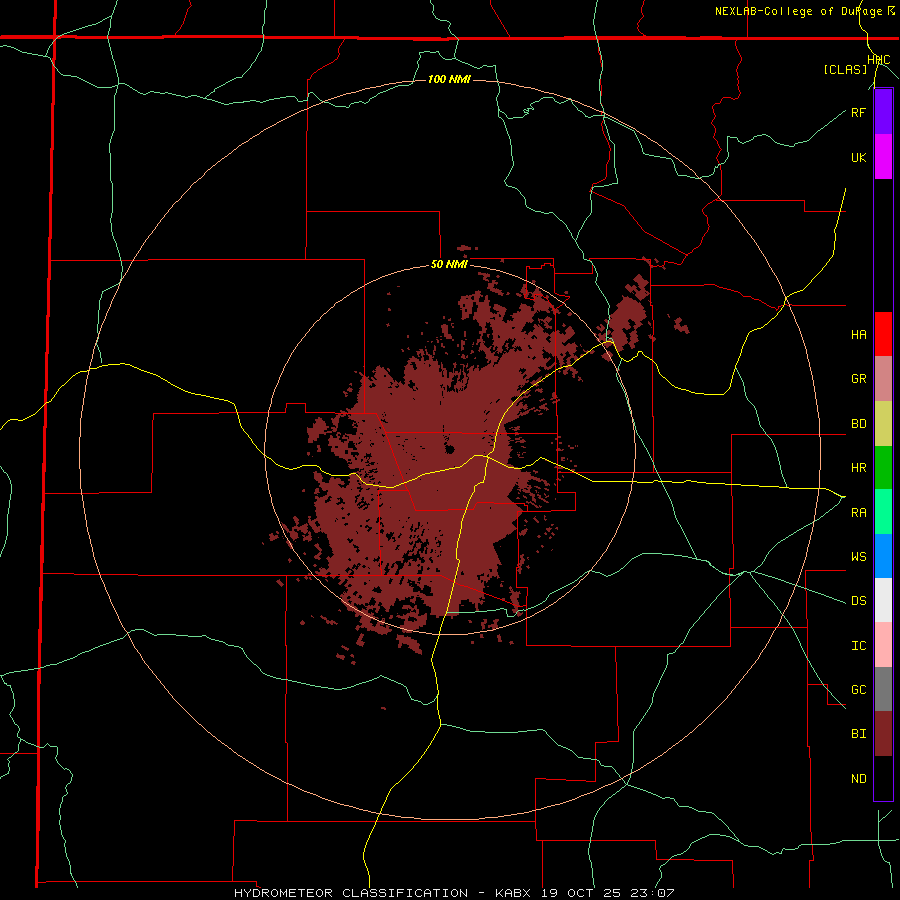Viewport: 900px width, 900px height.
Task: Select the dusty pink GR legend swatch
Action: (x=883, y=379)
